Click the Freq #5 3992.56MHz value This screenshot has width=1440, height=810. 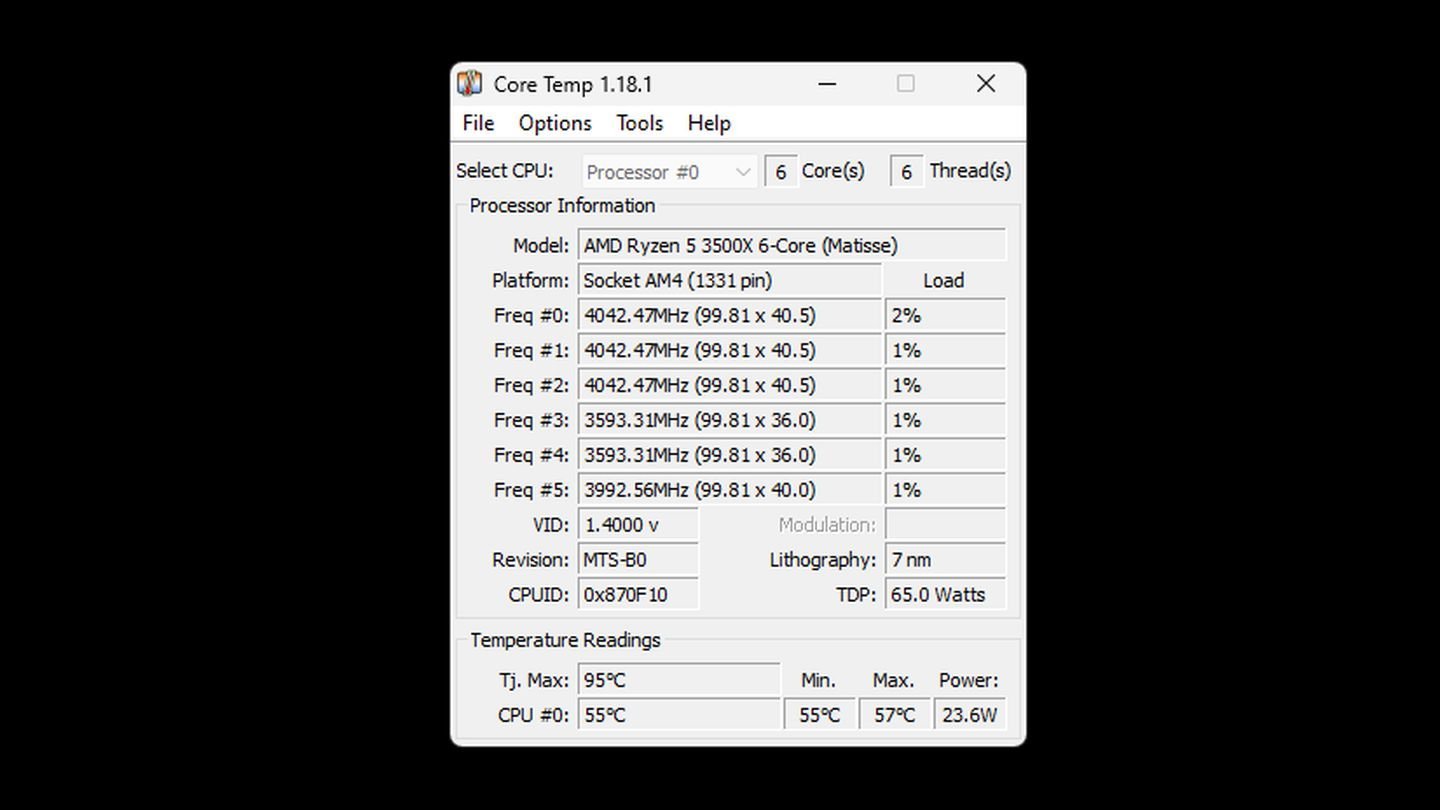coord(730,490)
